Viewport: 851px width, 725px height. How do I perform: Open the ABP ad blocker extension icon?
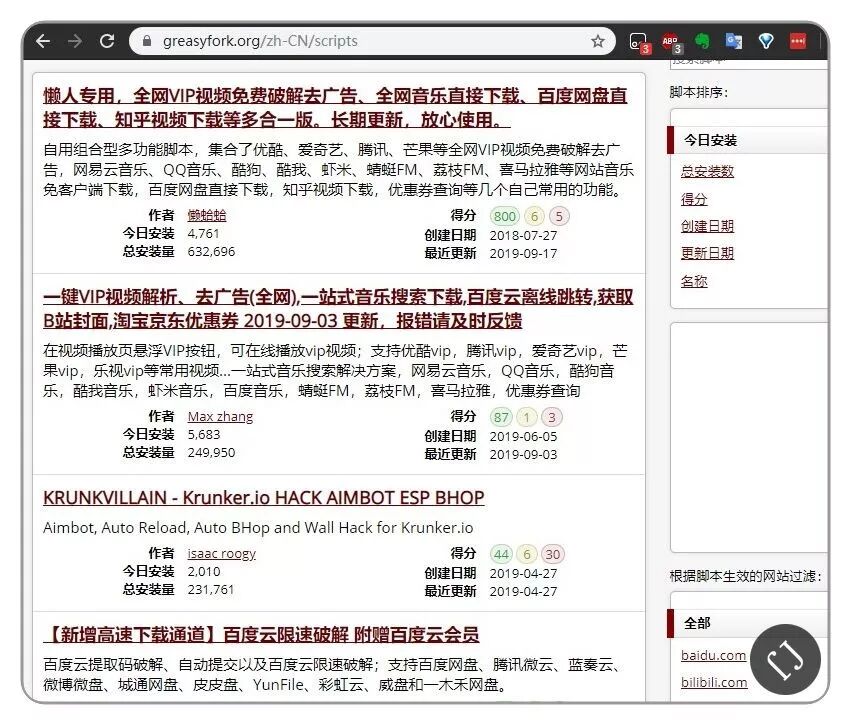click(x=671, y=42)
